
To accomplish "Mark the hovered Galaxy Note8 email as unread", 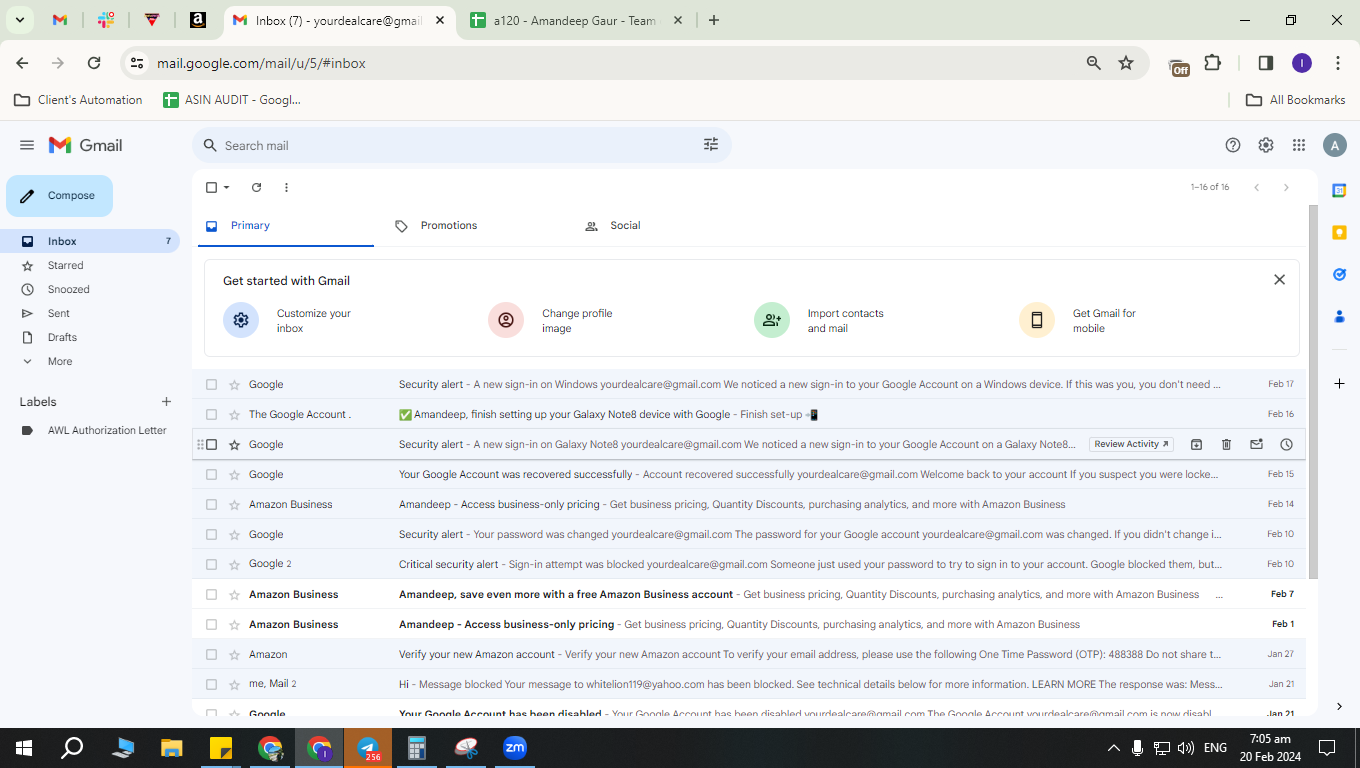I will pos(1256,444).
